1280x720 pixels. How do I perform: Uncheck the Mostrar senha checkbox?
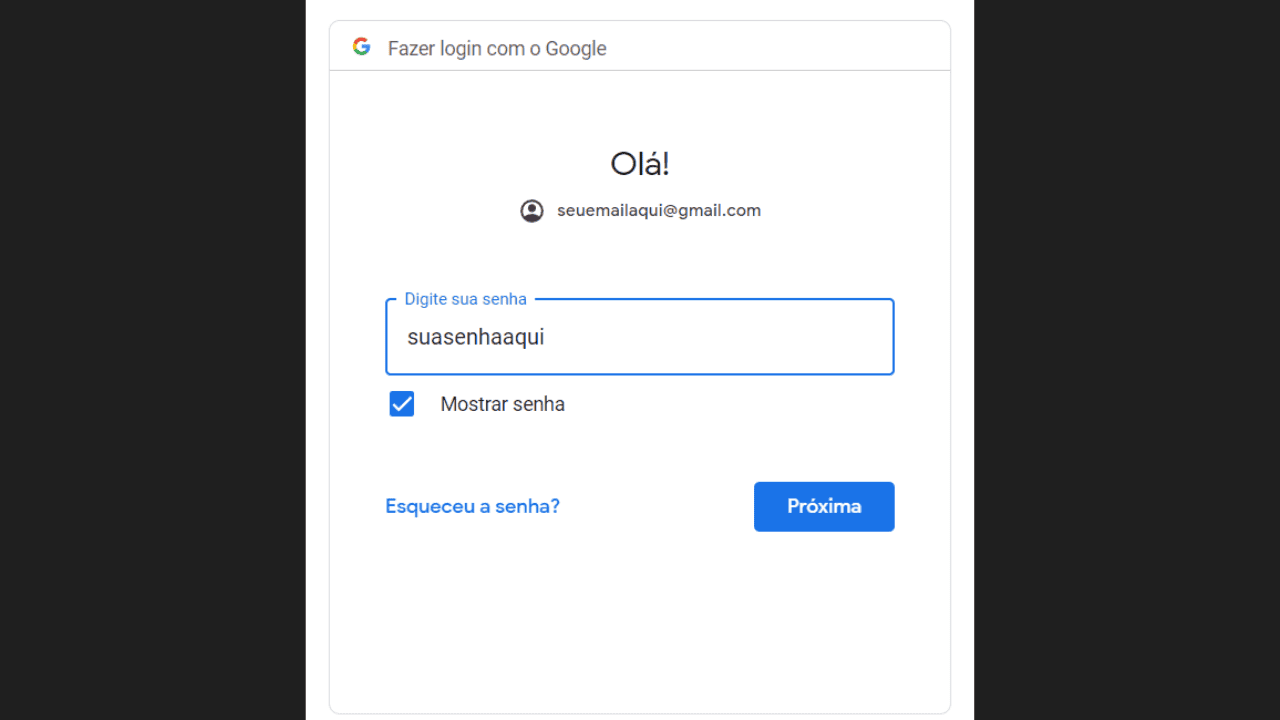[402, 404]
